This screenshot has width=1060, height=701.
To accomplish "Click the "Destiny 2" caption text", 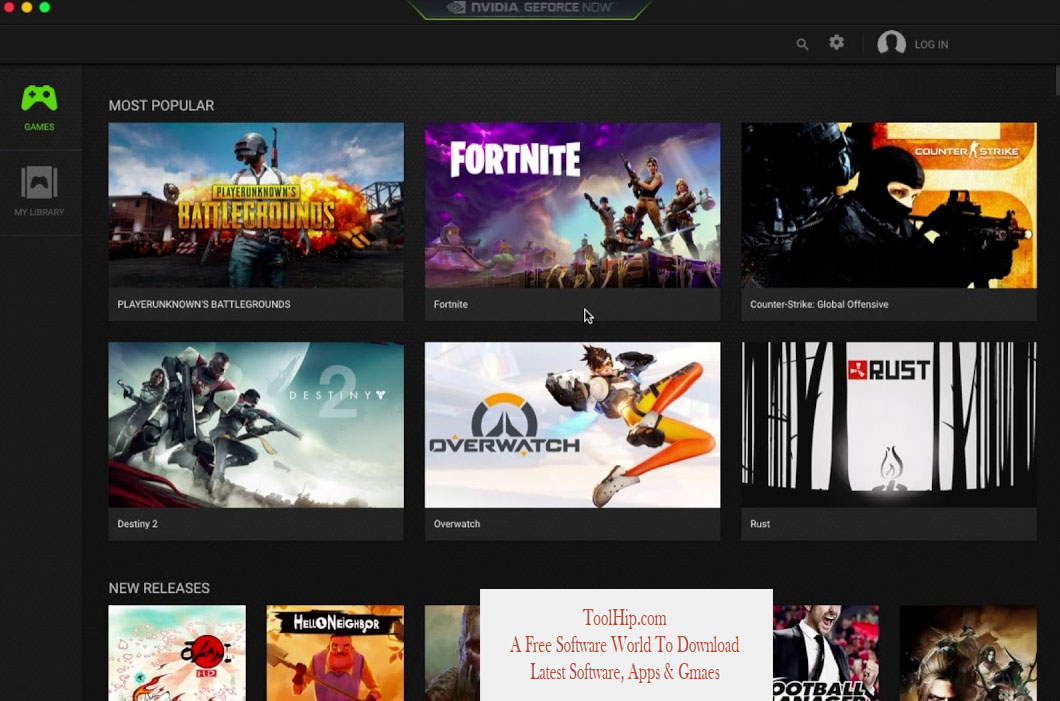I will tap(137, 524).
